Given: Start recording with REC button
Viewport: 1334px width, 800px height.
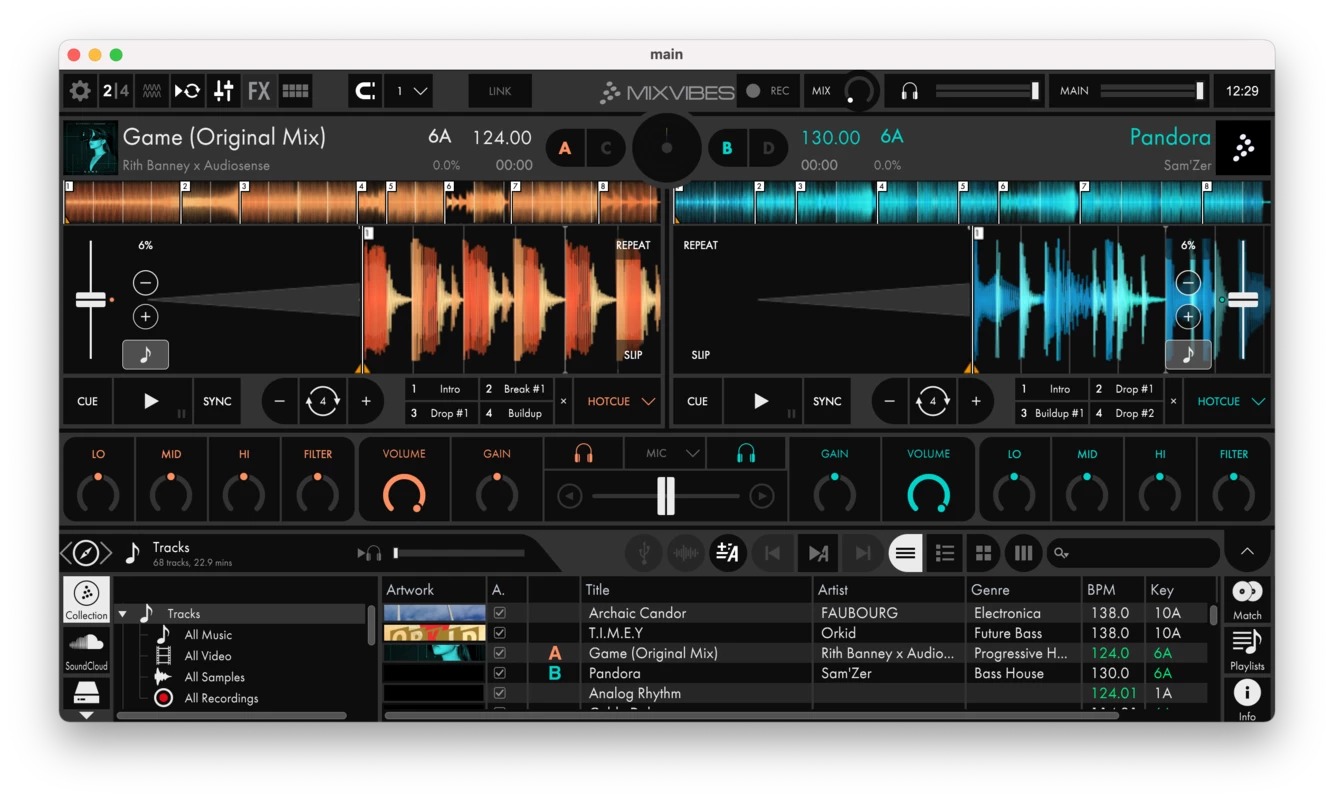Looking at the screenshot, I should 768,91.
